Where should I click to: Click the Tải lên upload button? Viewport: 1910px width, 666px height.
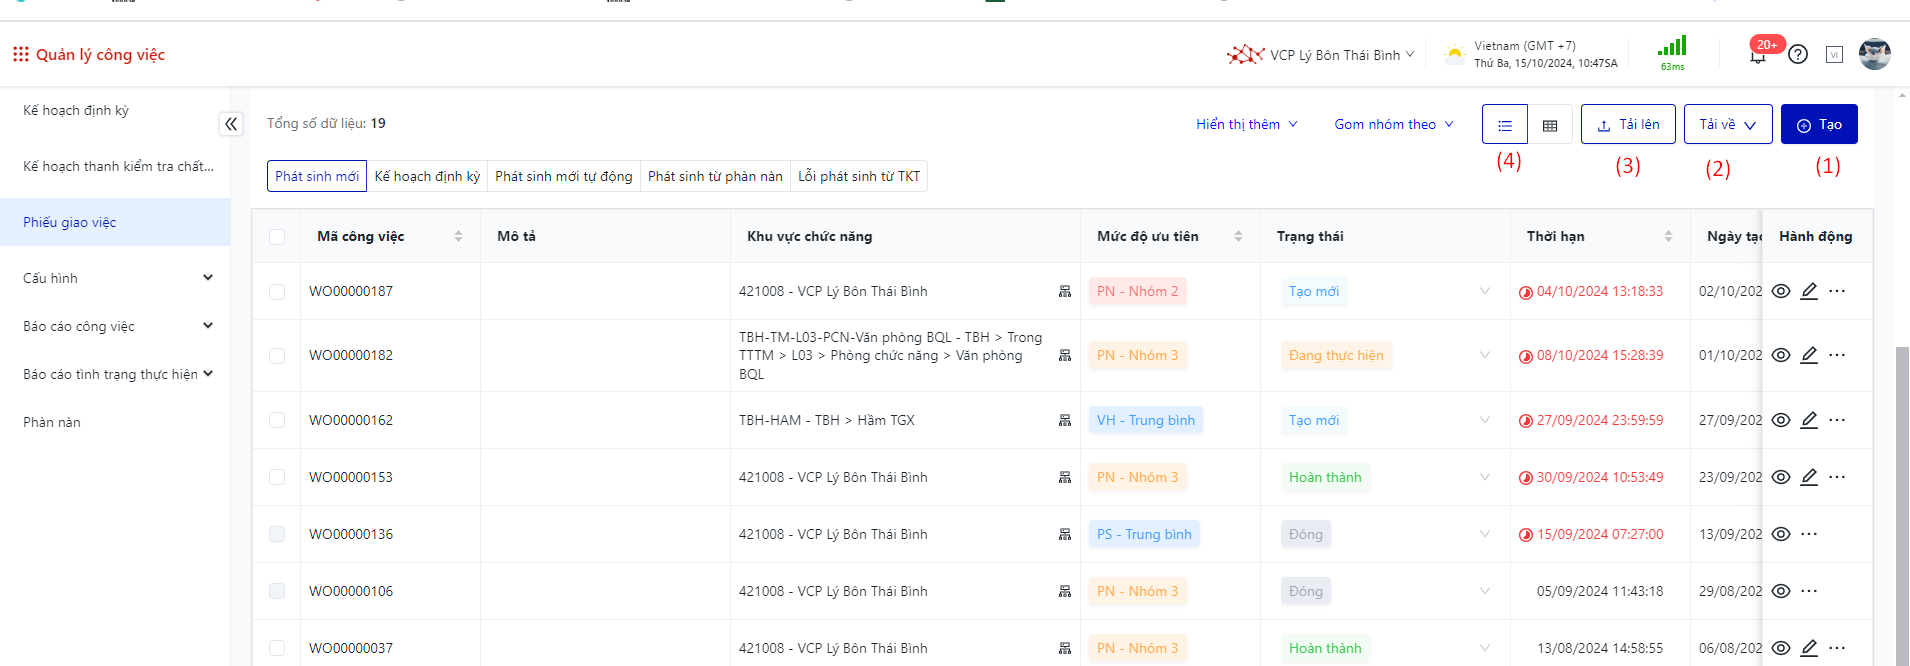[x=1628, y=125]
